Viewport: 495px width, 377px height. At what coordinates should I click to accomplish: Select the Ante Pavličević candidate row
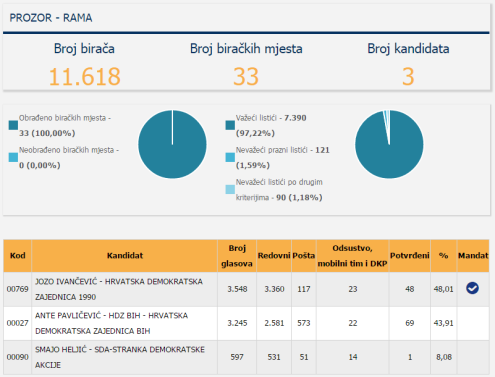point(246,323)
